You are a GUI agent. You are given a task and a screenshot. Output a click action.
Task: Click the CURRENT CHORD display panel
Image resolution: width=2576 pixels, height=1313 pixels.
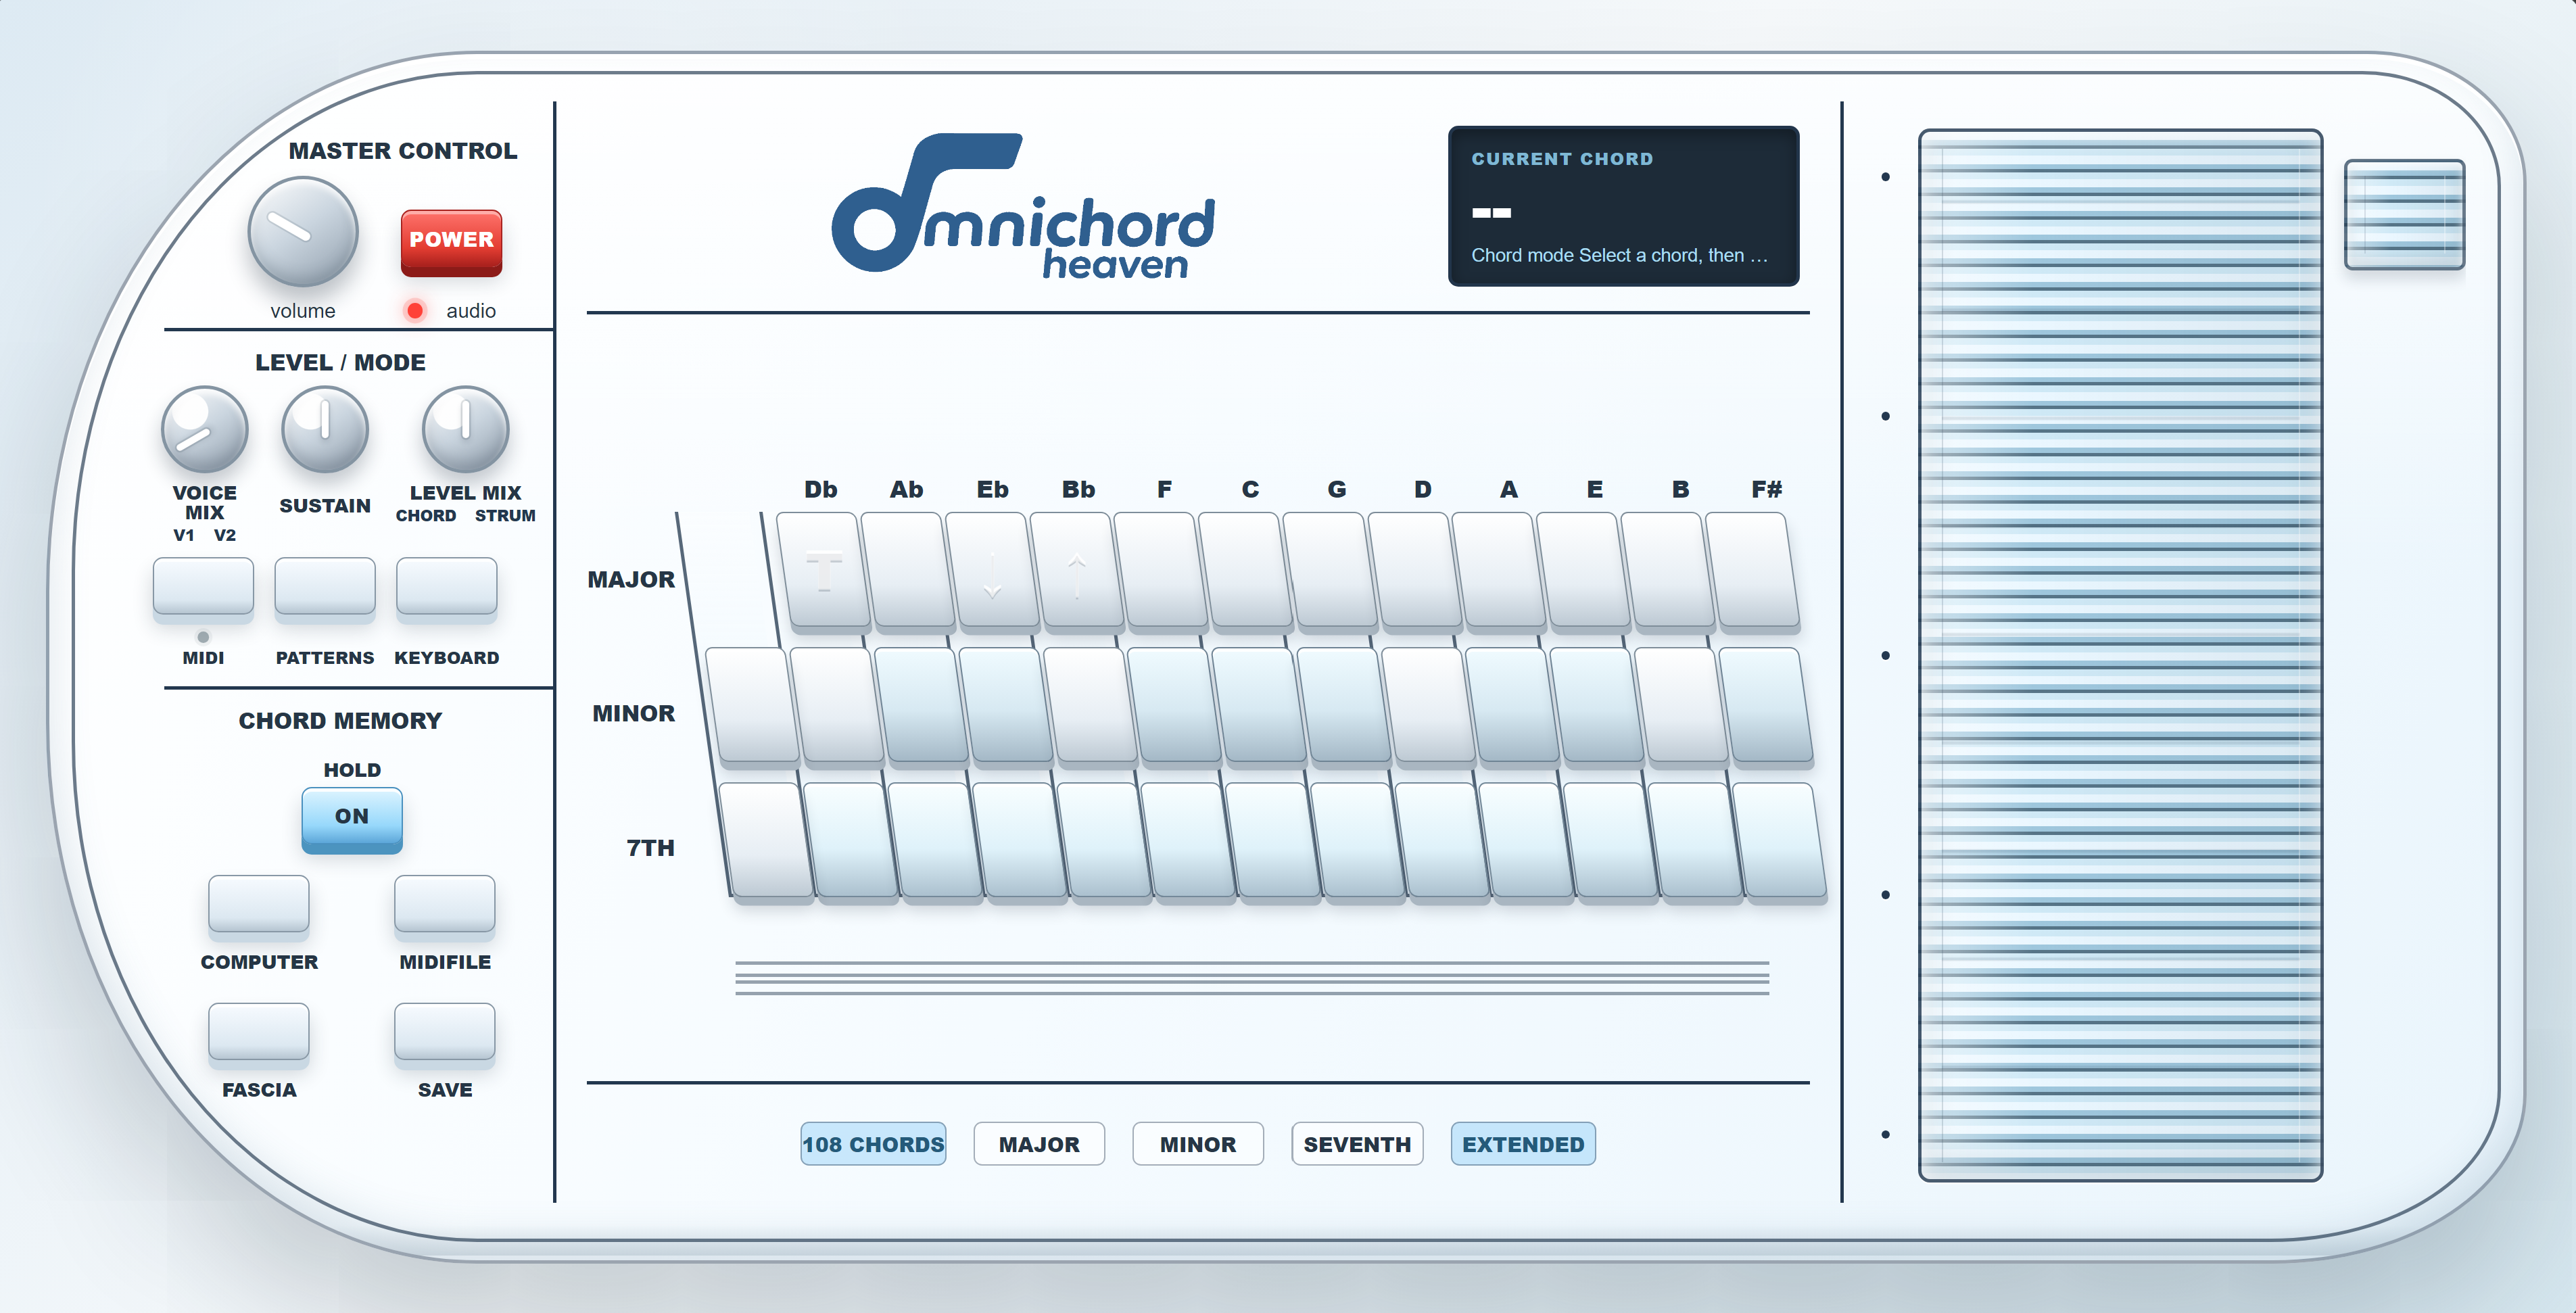[x=1624, y=206]
